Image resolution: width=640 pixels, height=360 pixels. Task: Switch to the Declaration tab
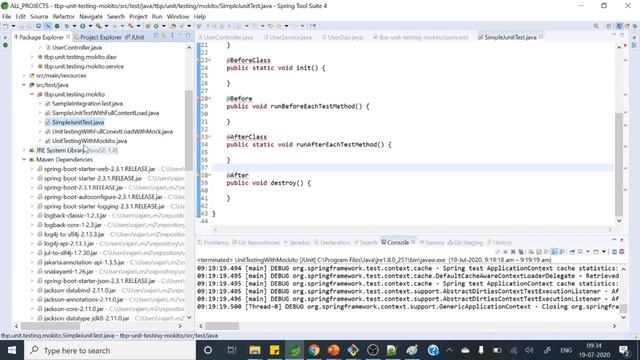coord(332,242)
